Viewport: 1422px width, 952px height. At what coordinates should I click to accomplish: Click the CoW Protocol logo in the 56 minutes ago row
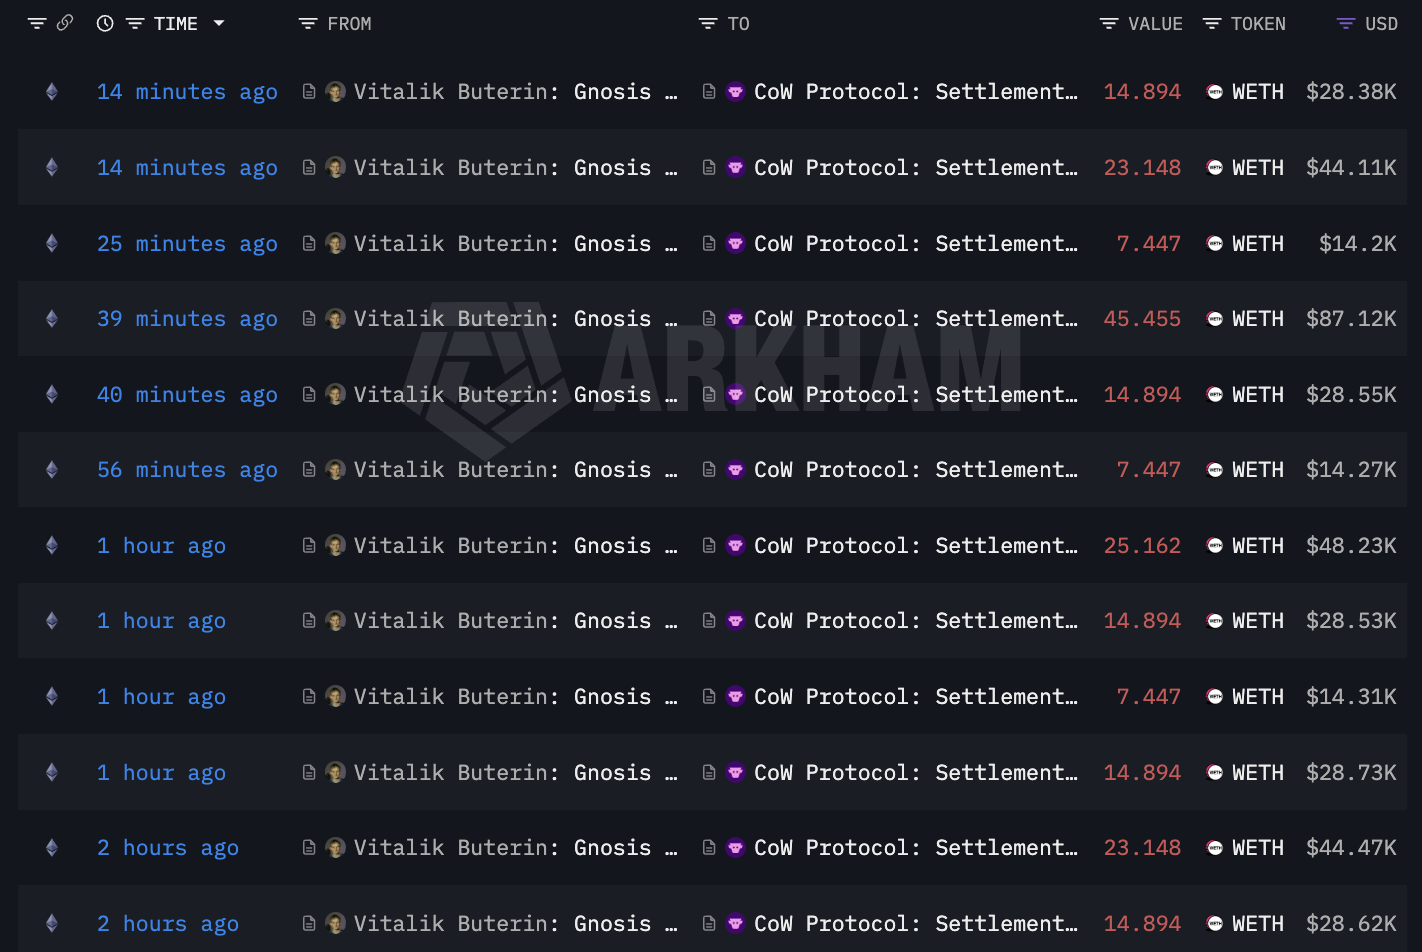(x=735, y=470)
